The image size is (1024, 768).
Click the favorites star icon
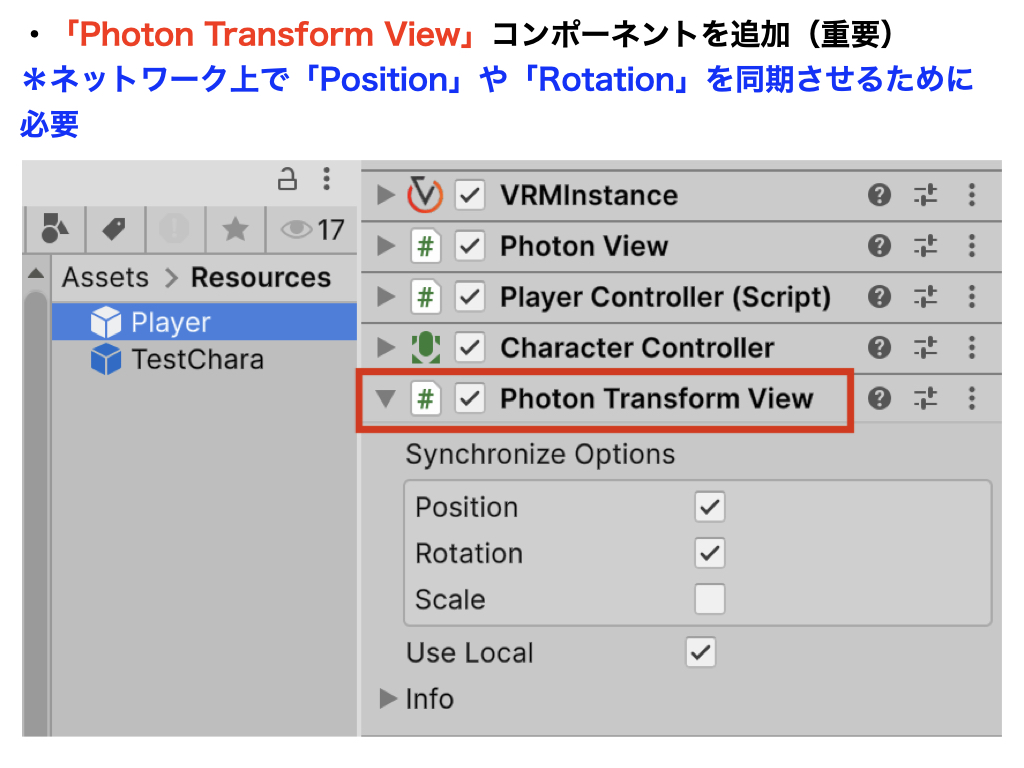pyautogui.click(x=235, y=229)
